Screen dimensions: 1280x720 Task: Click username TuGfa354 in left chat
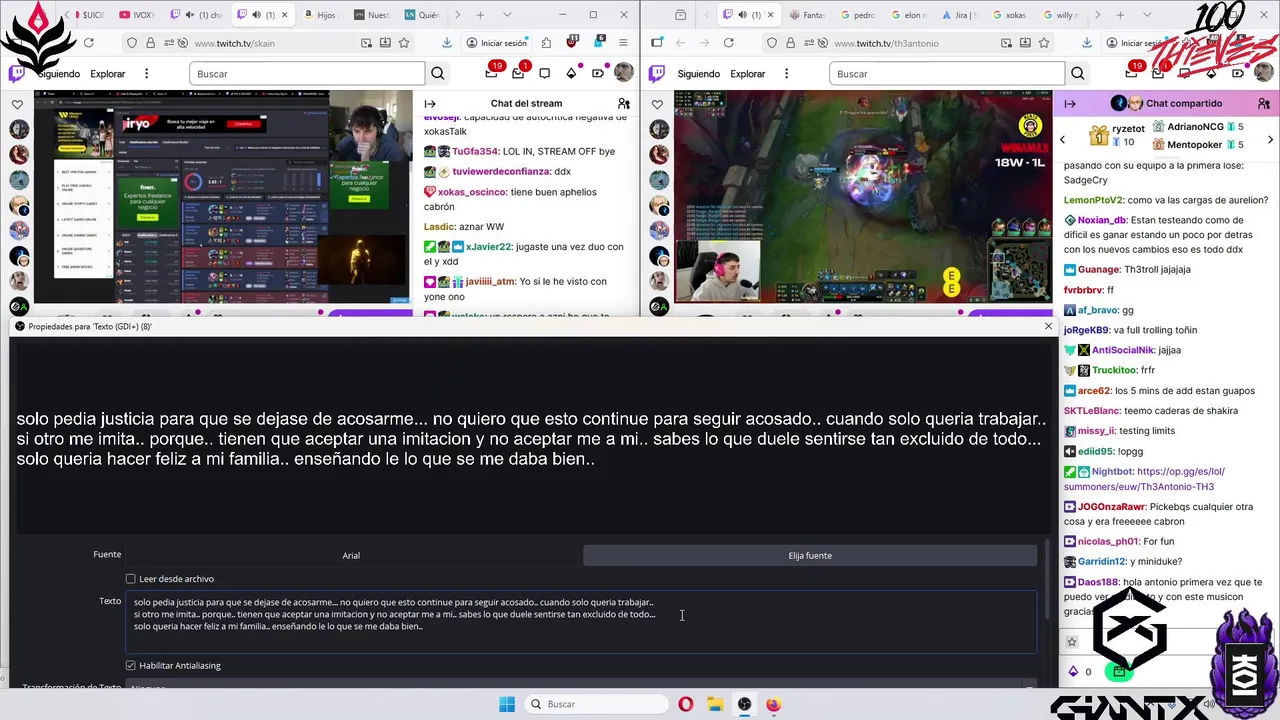[475, 151]
